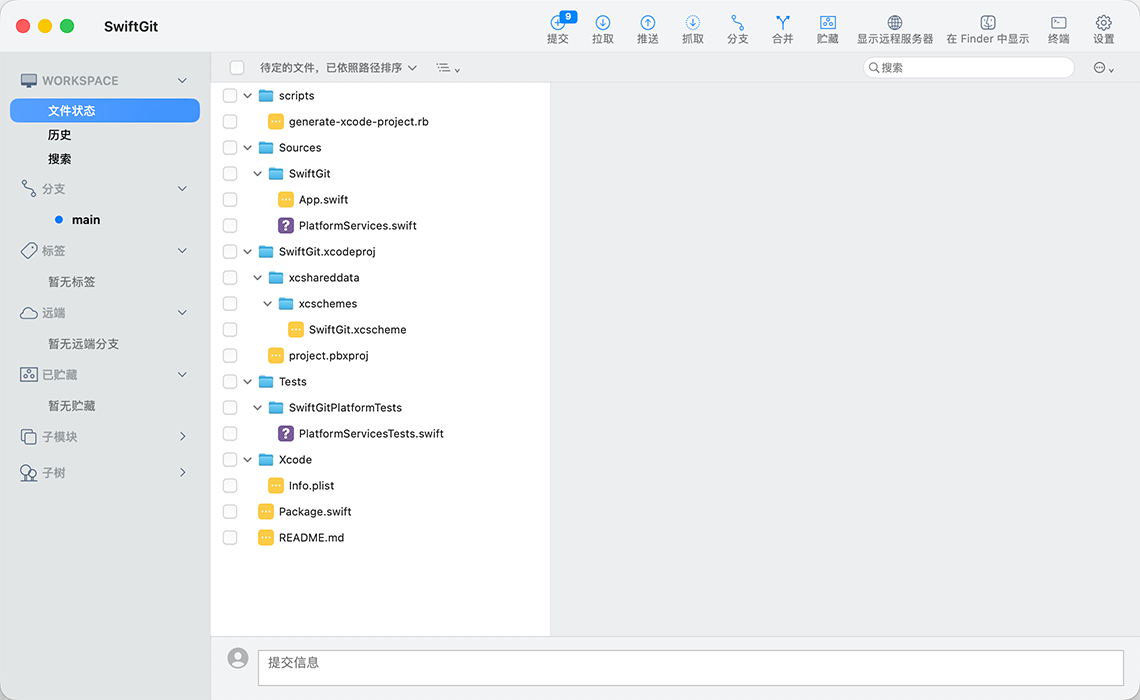
Task: Collapse the Xcode folder chevron
Action: point(248,459)
